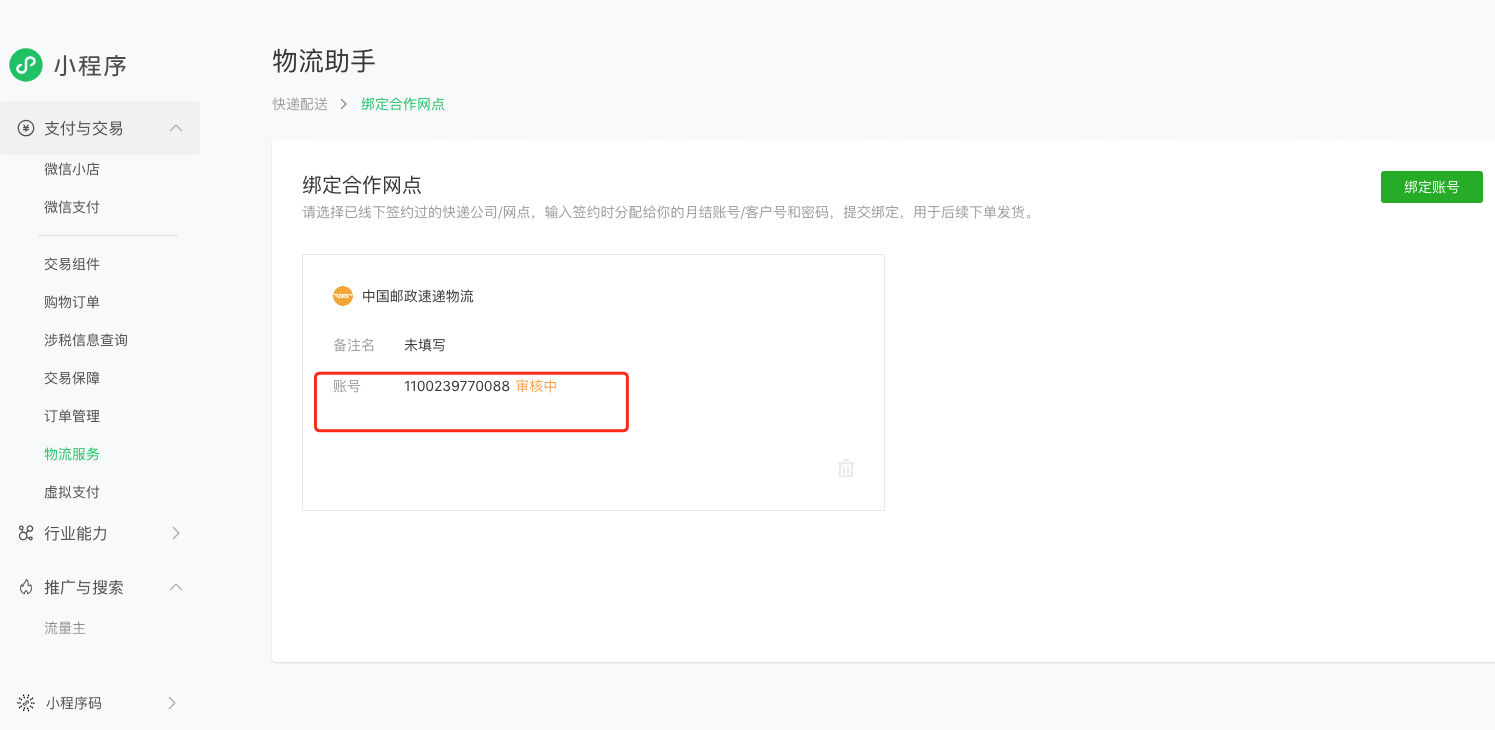Screen dimensions: 1495x730
Task: Expand the 小程序码 section arrow
Action: point(172,703)
